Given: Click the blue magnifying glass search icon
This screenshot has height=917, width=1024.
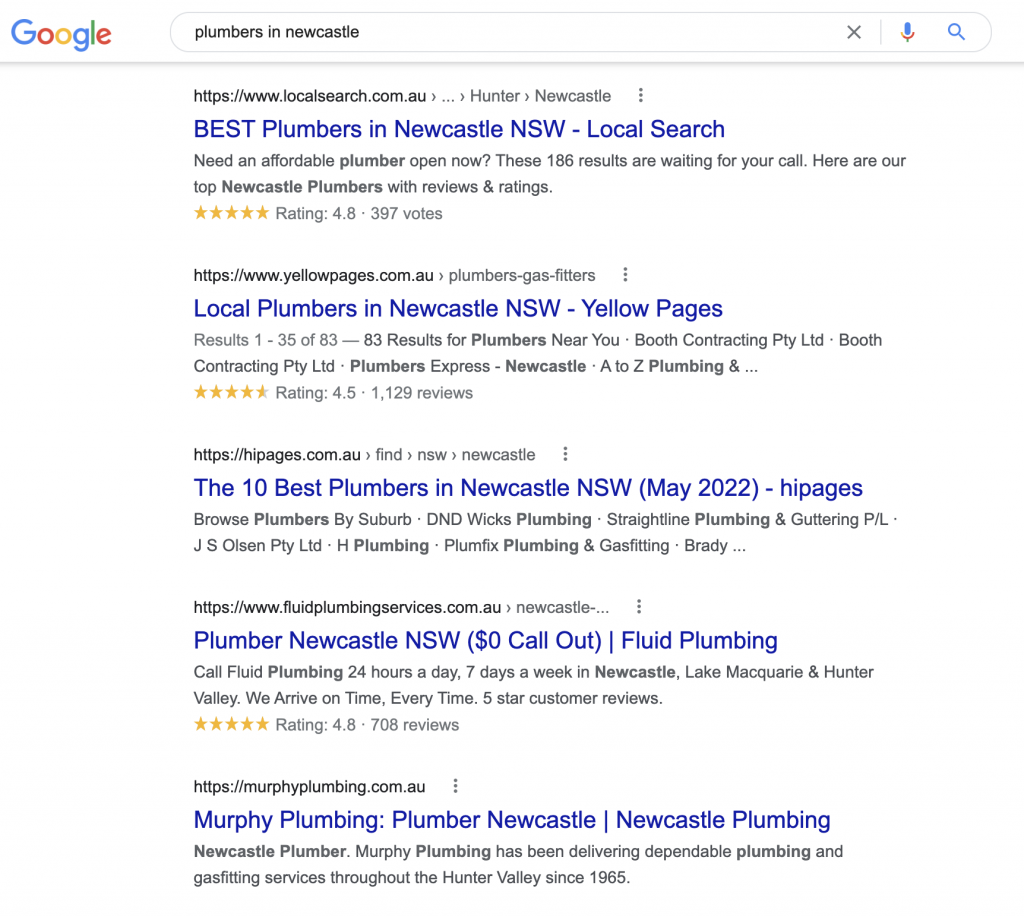Looking at the screenshot, I should pyautogui.click(x=956, y=32).
